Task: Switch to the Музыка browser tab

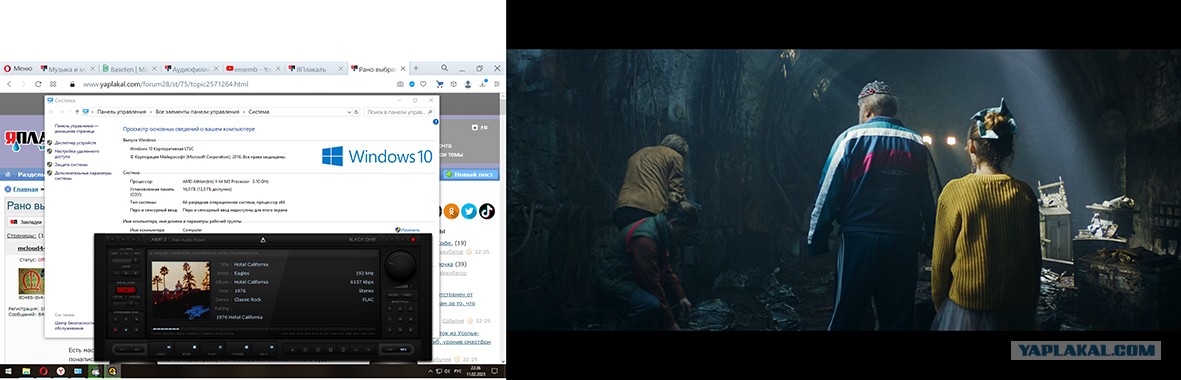Action: pyautogui.click(x=67, y=68)
